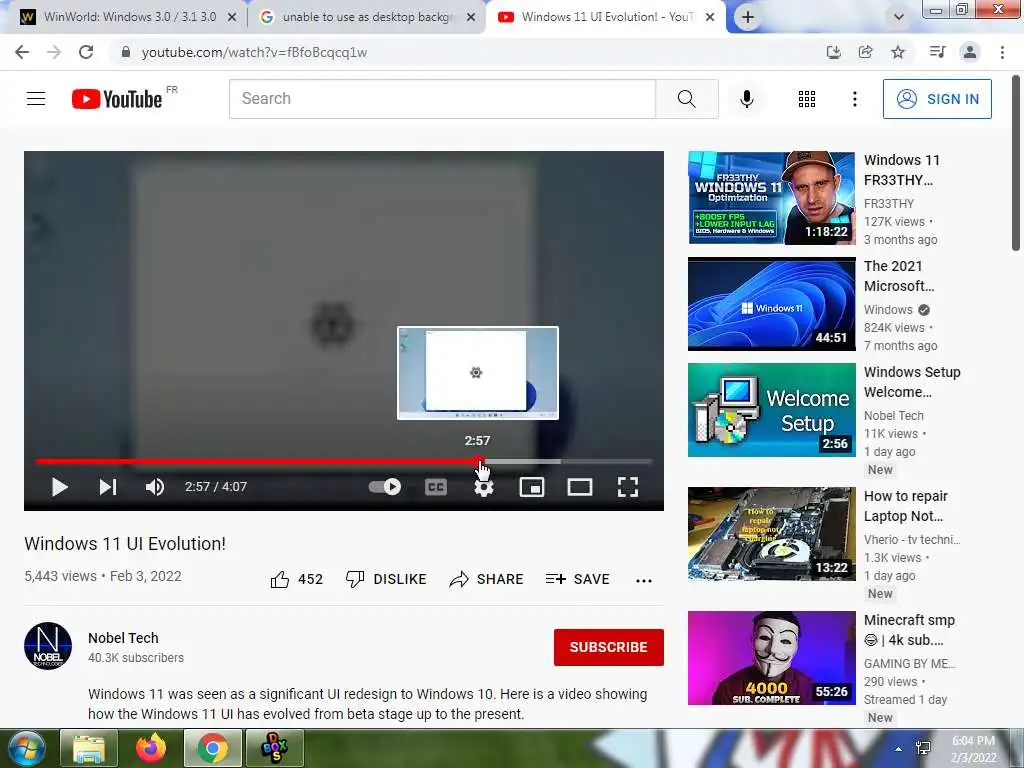
Task: Open Chrome's three-dot menu
Action: [x=1002, y=52]
